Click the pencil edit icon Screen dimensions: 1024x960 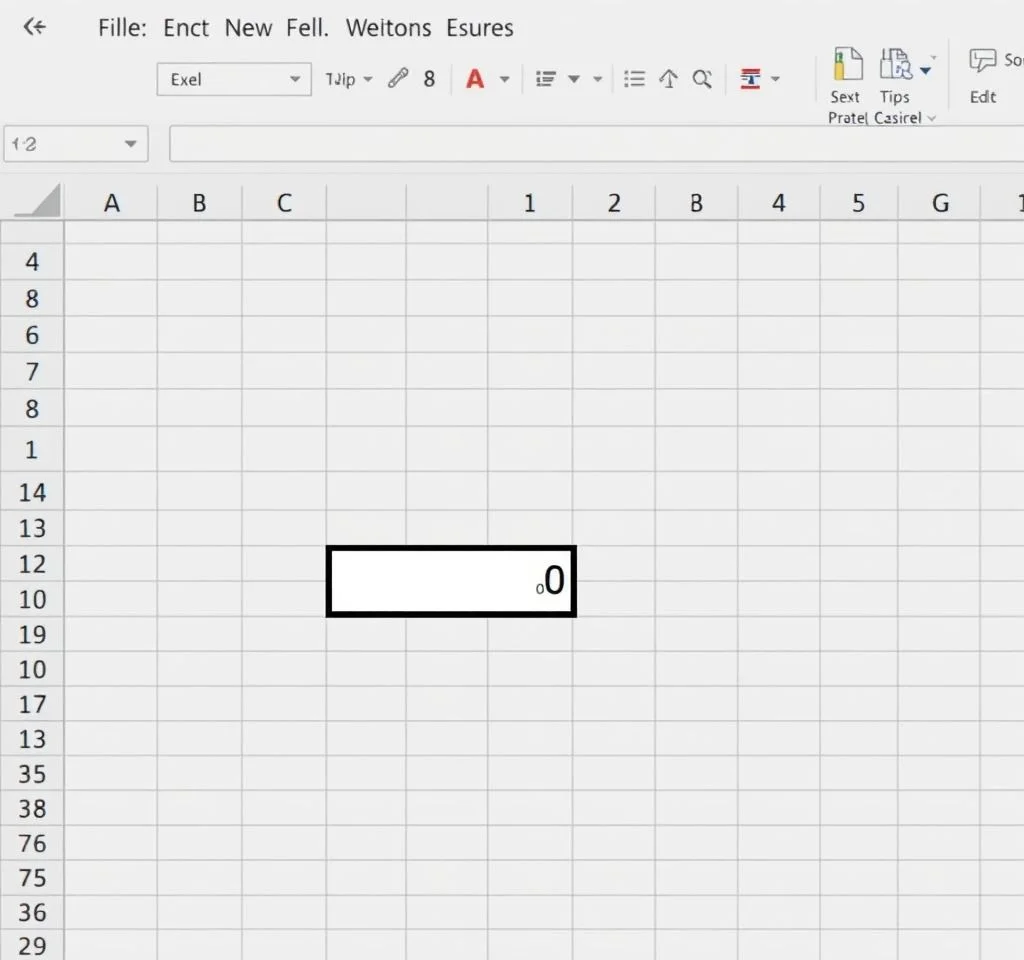pos(398,78)
